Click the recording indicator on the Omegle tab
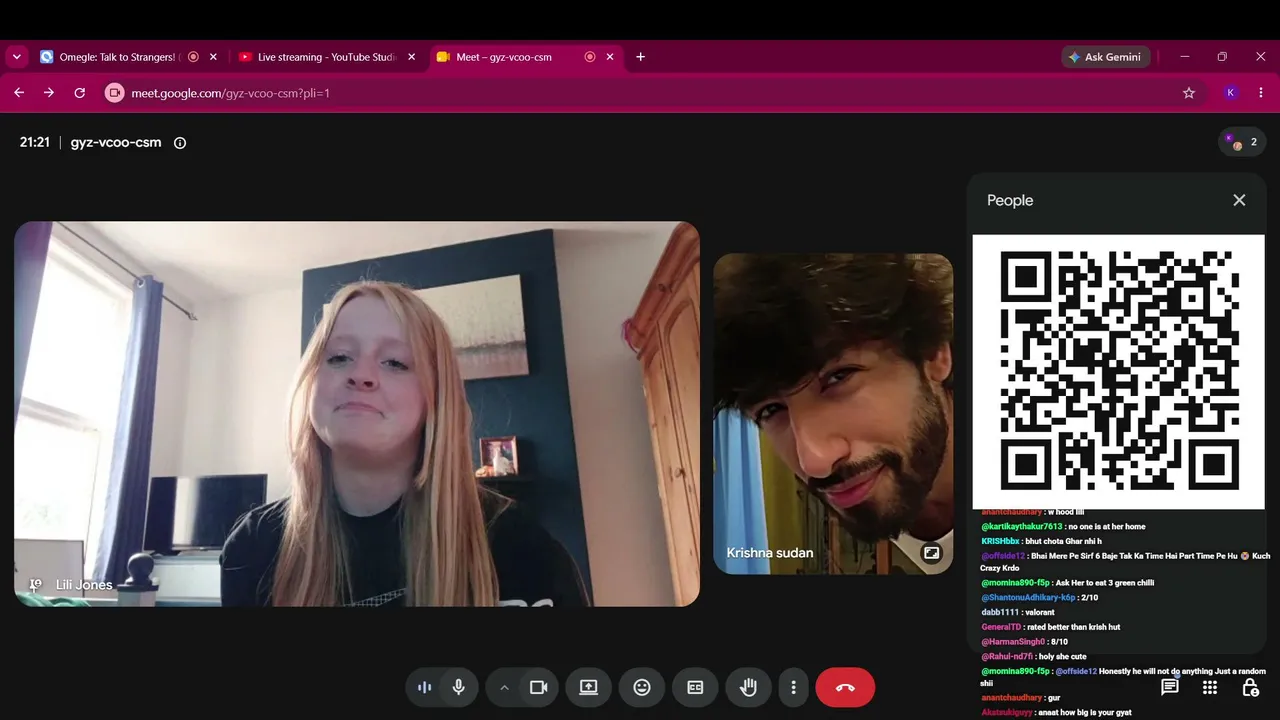Screen dimensions: 1280x720 (193, 57)
